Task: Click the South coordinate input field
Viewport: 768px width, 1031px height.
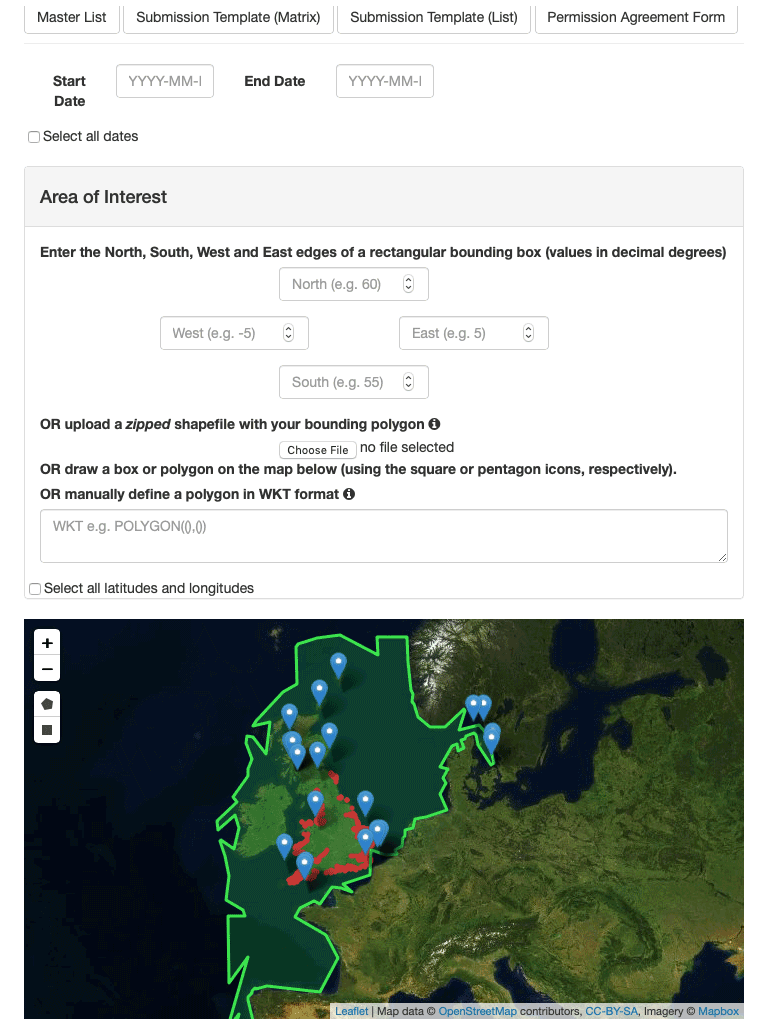Action: click(x=340, y=382)
